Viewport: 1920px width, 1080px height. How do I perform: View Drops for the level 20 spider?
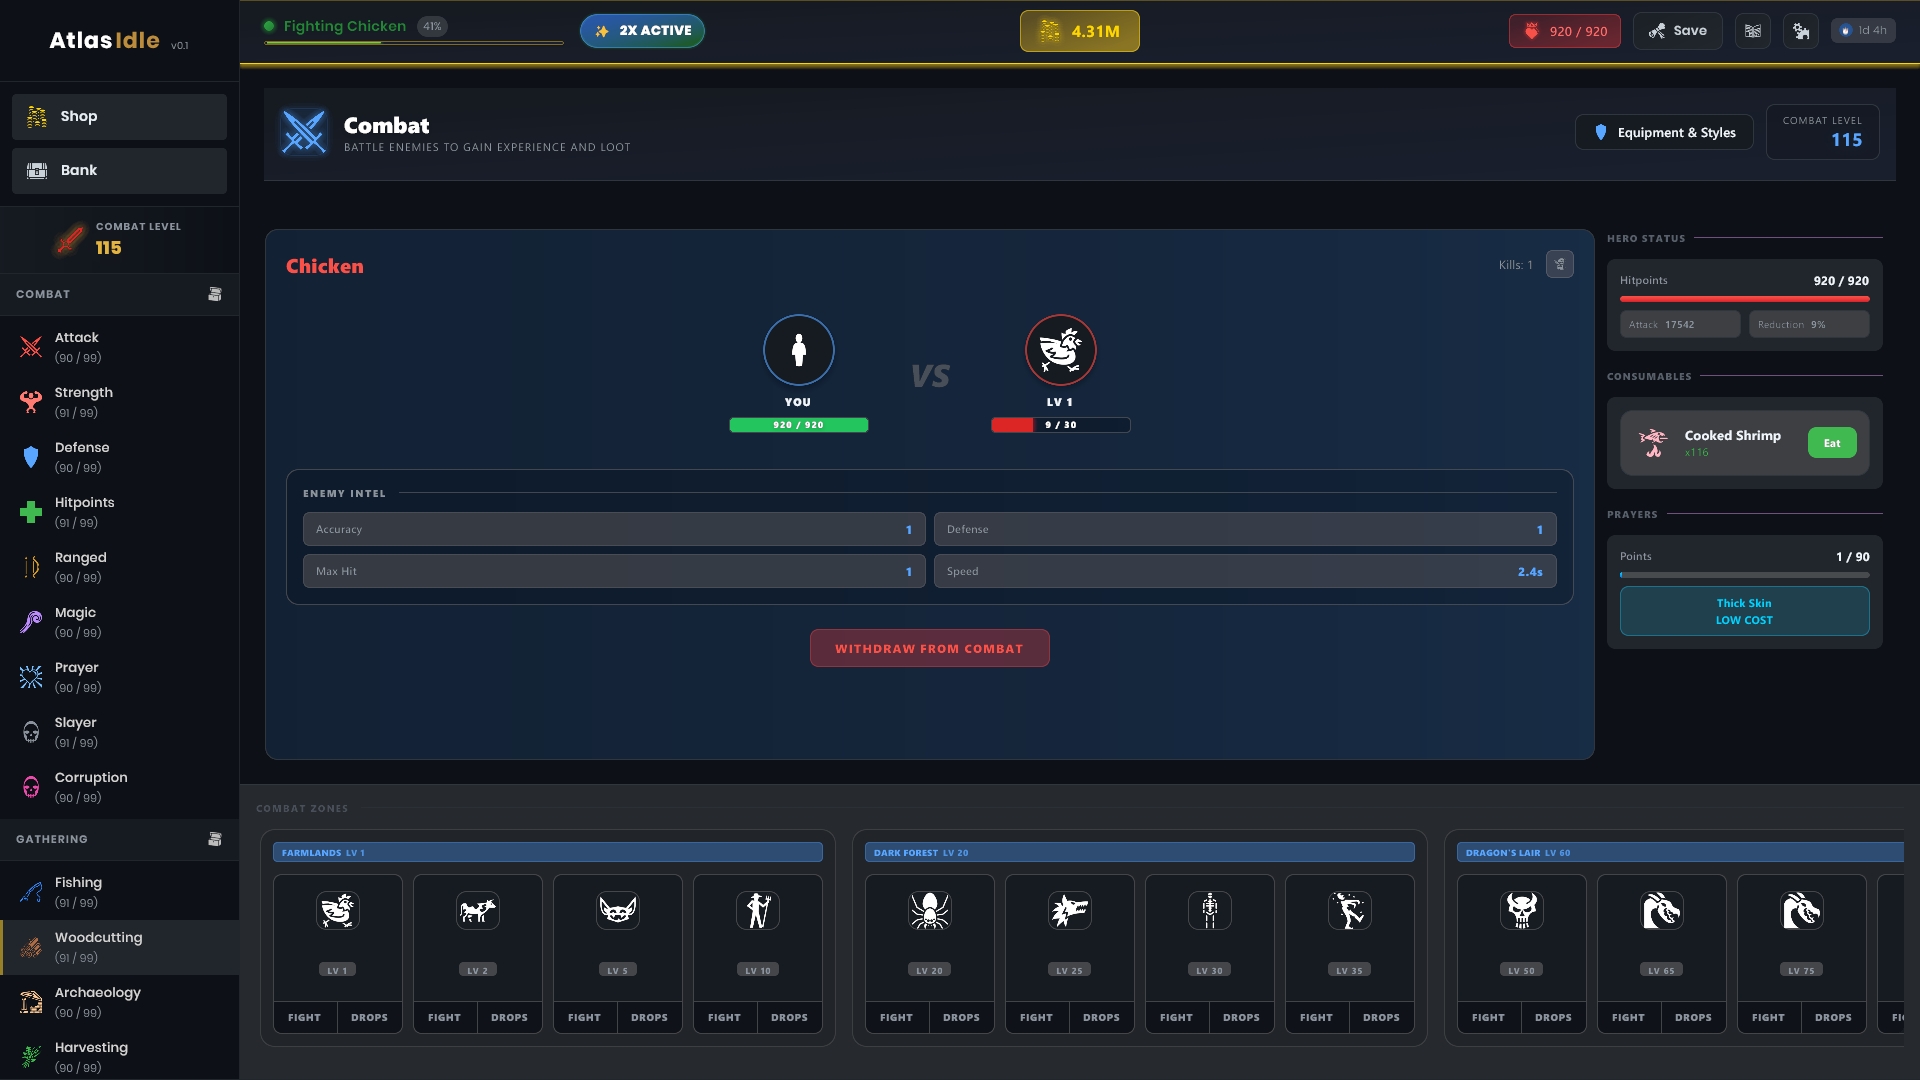pos(961,1017)
